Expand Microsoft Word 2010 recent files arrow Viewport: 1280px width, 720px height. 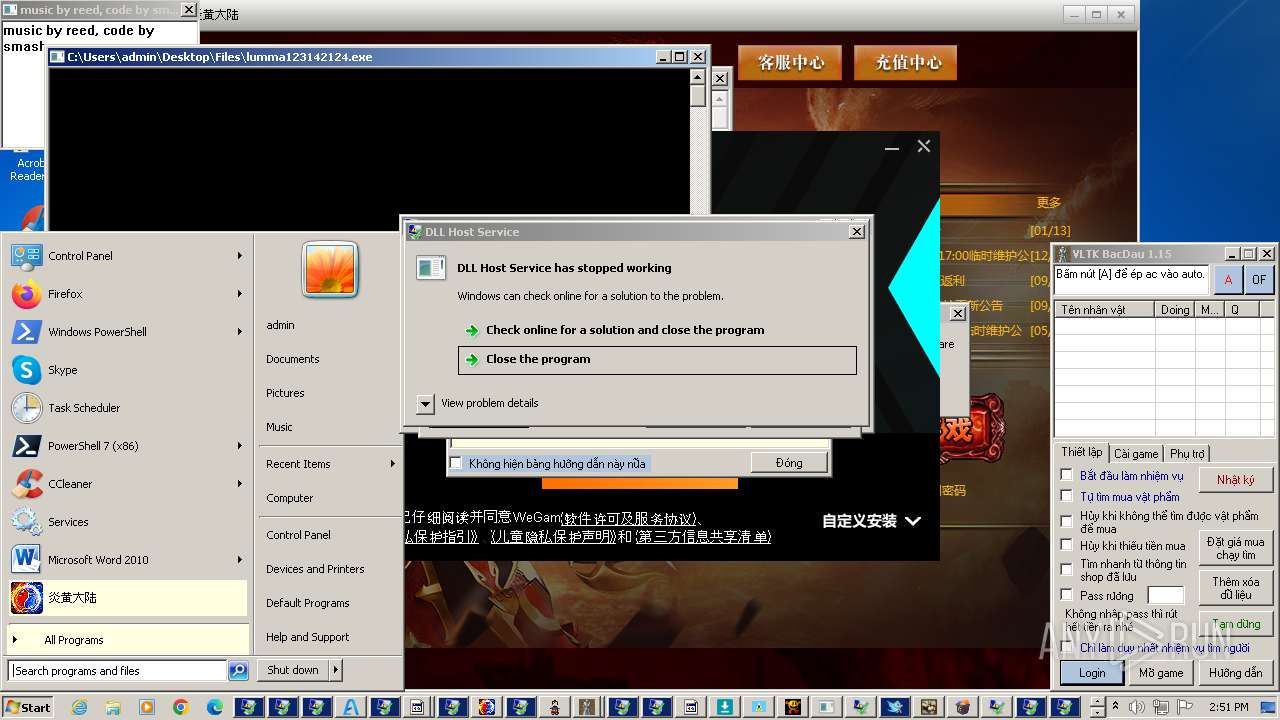[x=240, y=560]
